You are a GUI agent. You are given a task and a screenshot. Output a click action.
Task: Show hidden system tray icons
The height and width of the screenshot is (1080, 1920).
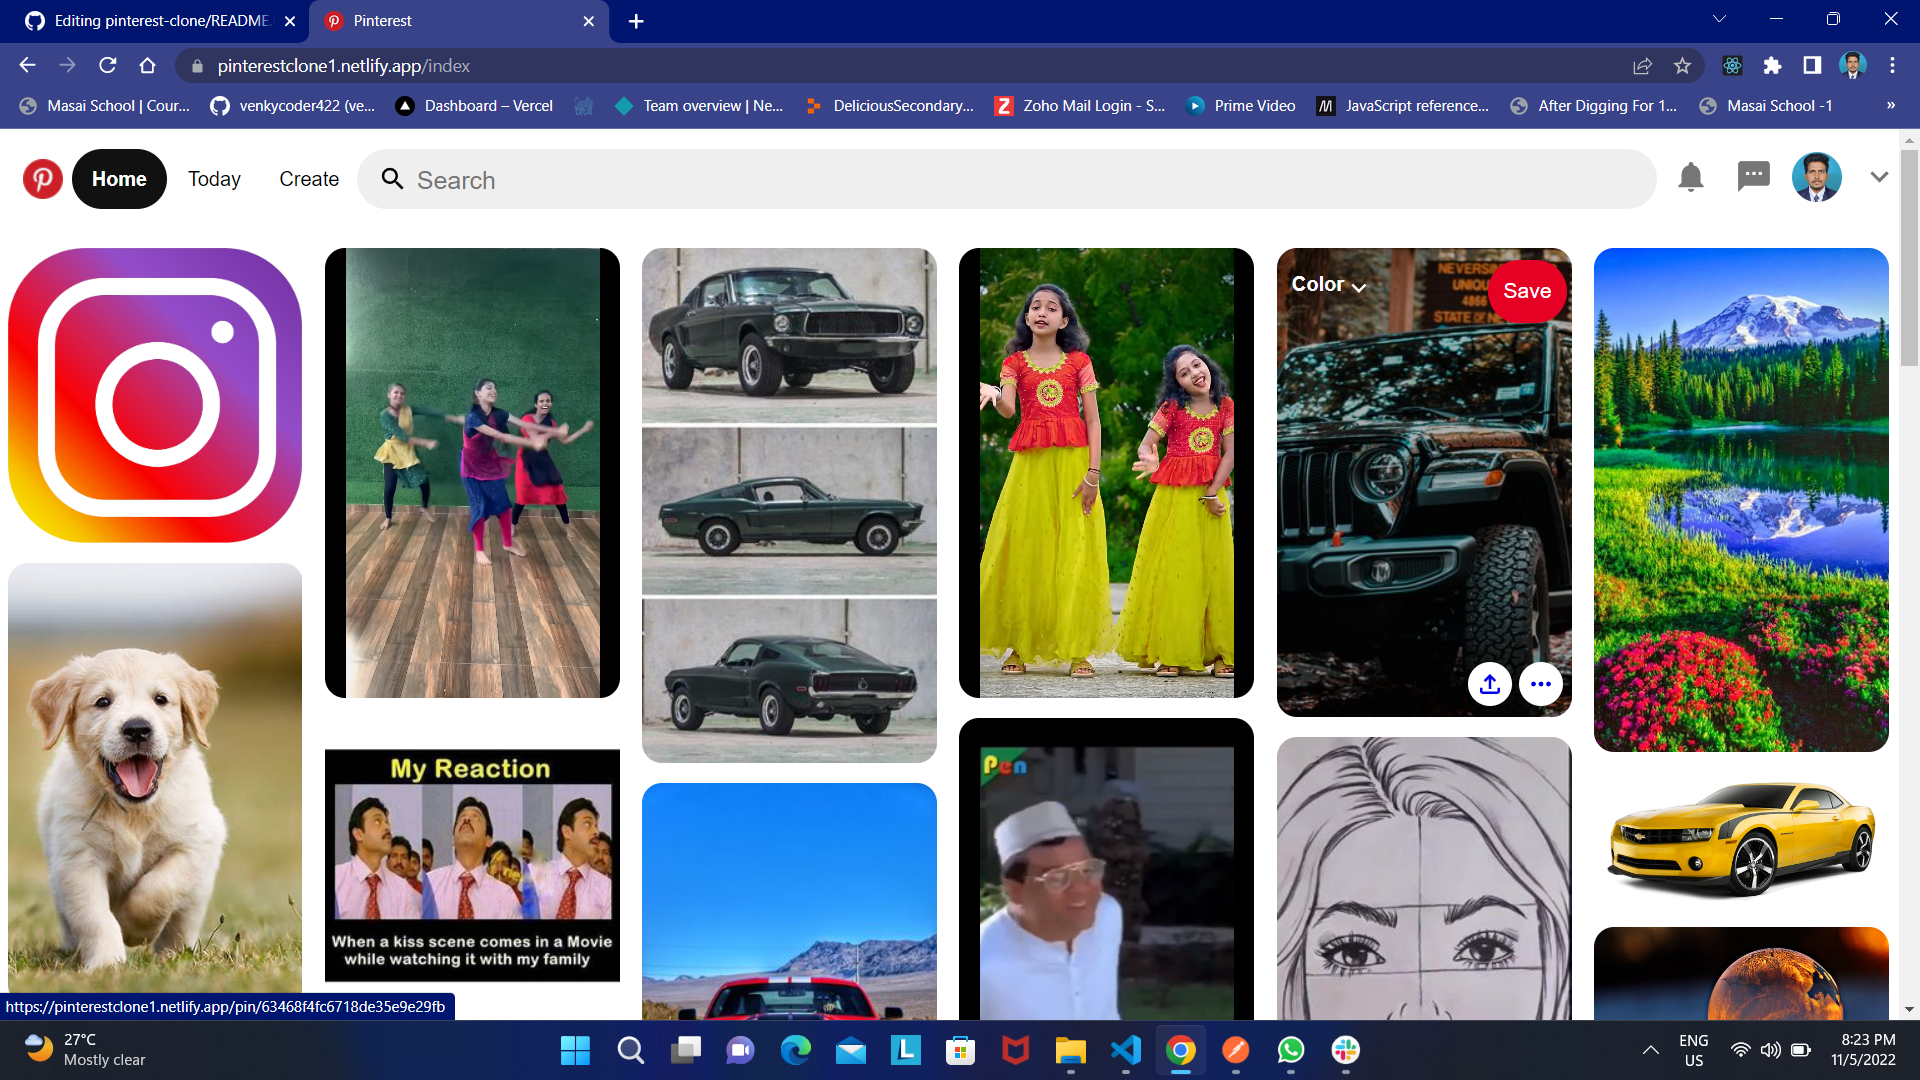point(1651,1050)
